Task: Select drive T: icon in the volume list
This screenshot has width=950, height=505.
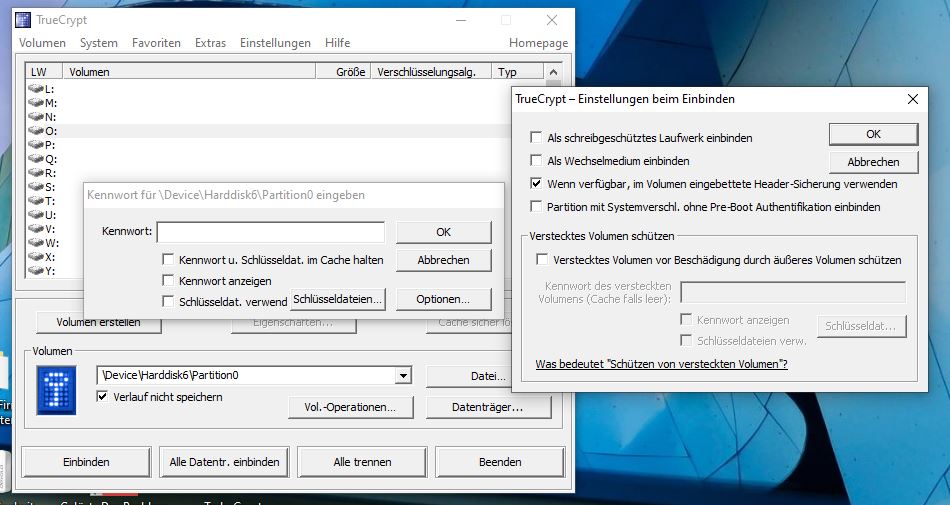Action: (36, 200)
